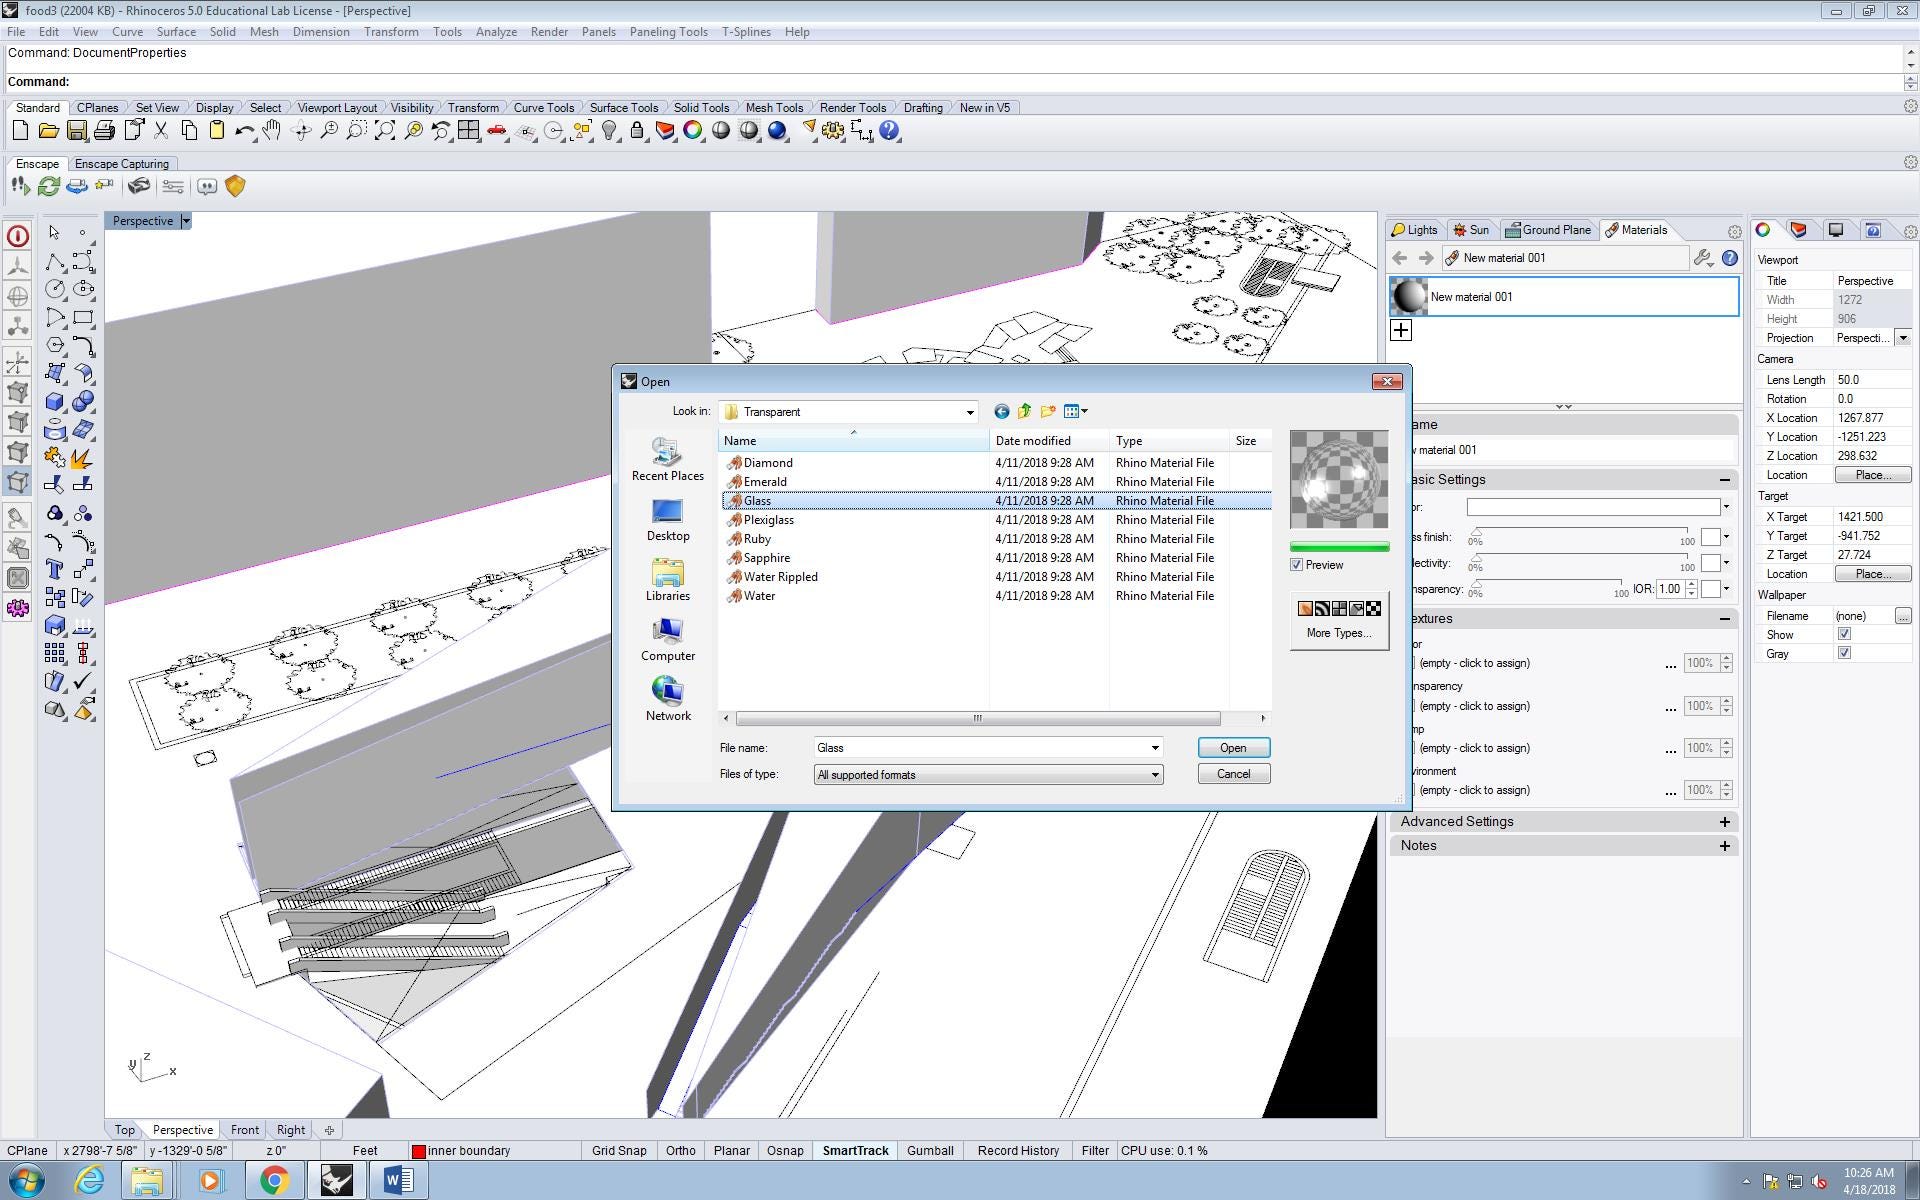Viewport: 1920px width, 1200px height.
Task: Select the Plexiglass material file
Action: click(x=768, y=520)
